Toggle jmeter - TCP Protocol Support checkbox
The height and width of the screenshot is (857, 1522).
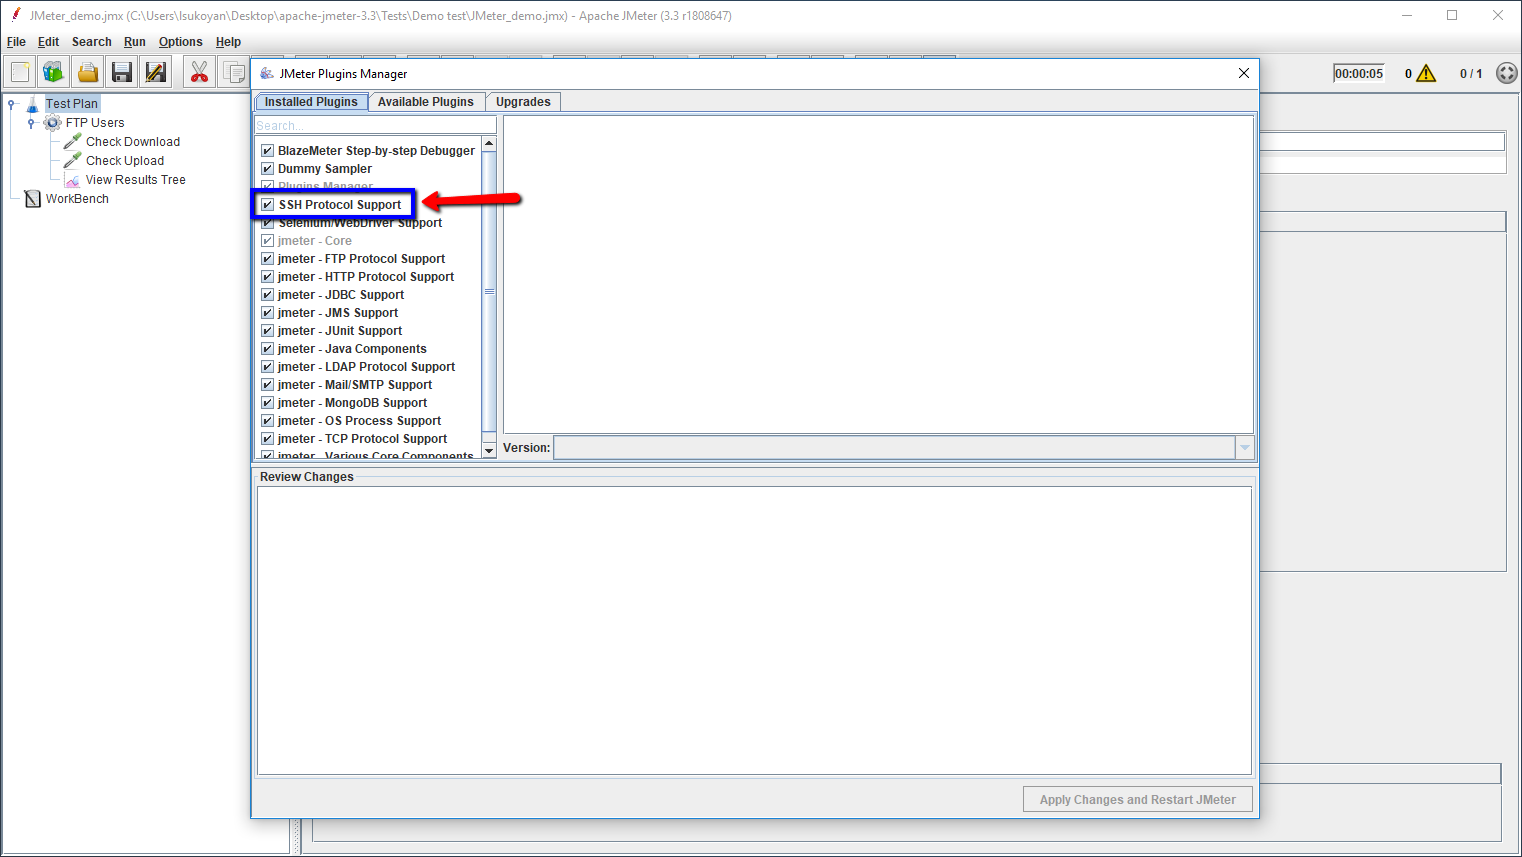(268, 439)
